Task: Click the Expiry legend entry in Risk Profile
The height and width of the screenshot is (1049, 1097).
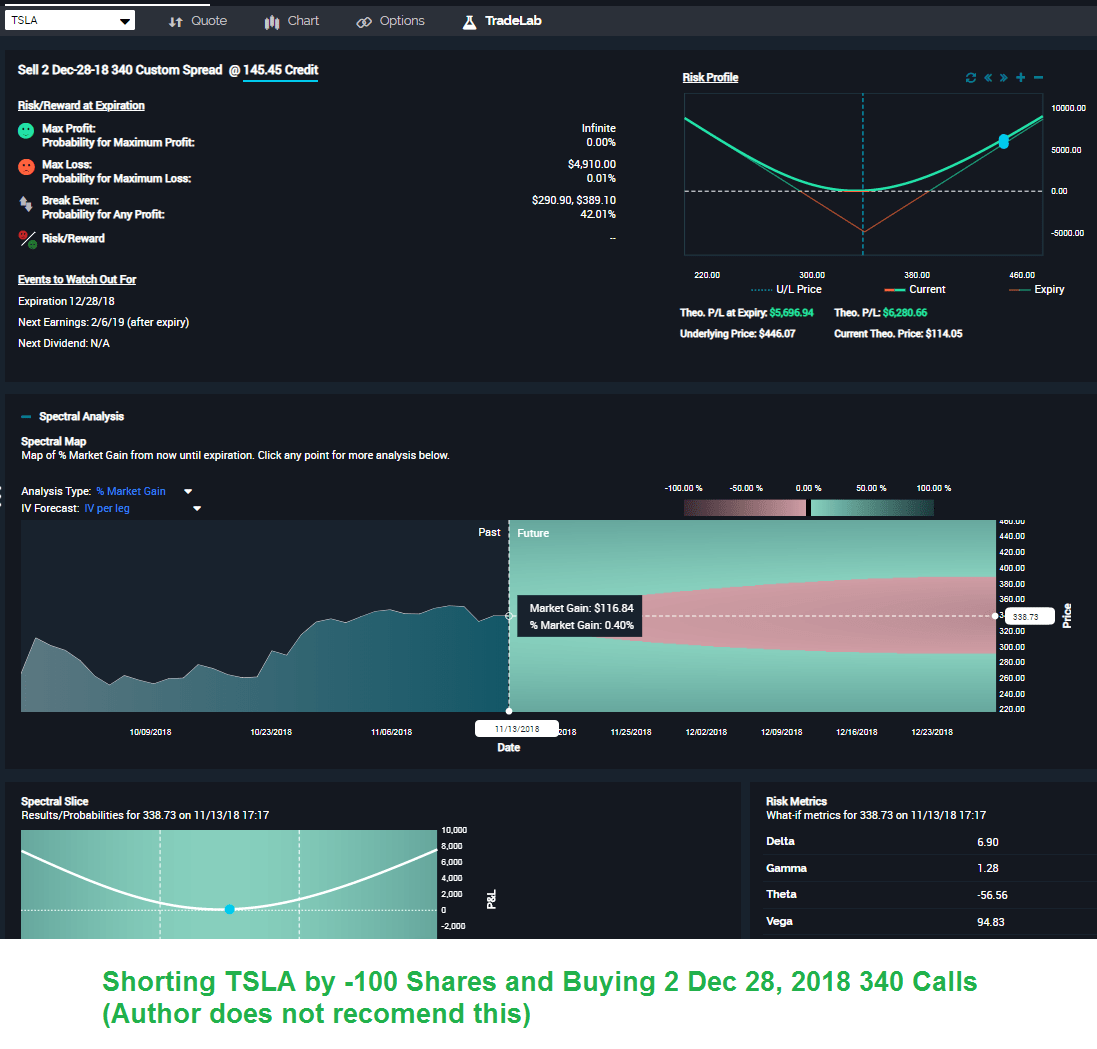Action: coord(1037,289)
